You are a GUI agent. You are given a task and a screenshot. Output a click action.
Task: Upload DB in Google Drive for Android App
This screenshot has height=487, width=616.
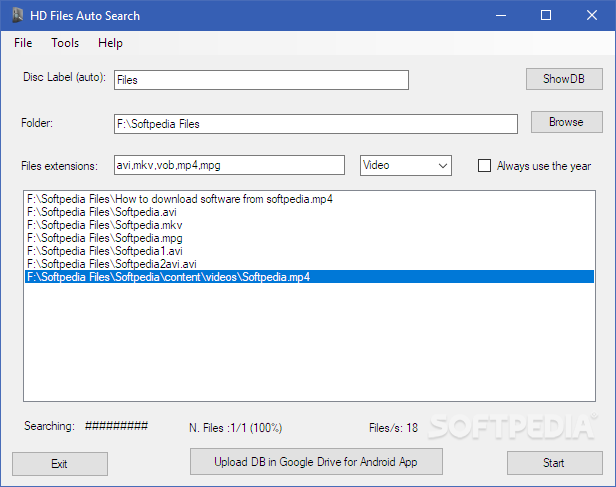pyautogui.click(x=316, y=461)
